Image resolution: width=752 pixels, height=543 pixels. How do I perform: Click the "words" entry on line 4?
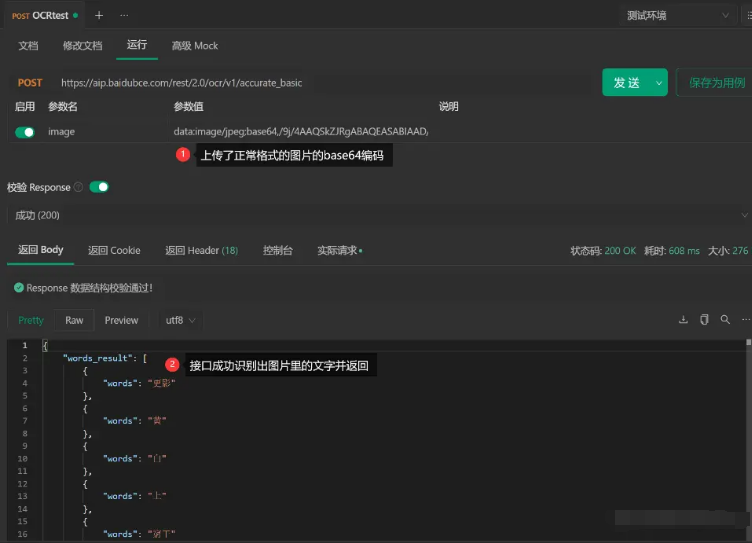[x=139, y=383]
